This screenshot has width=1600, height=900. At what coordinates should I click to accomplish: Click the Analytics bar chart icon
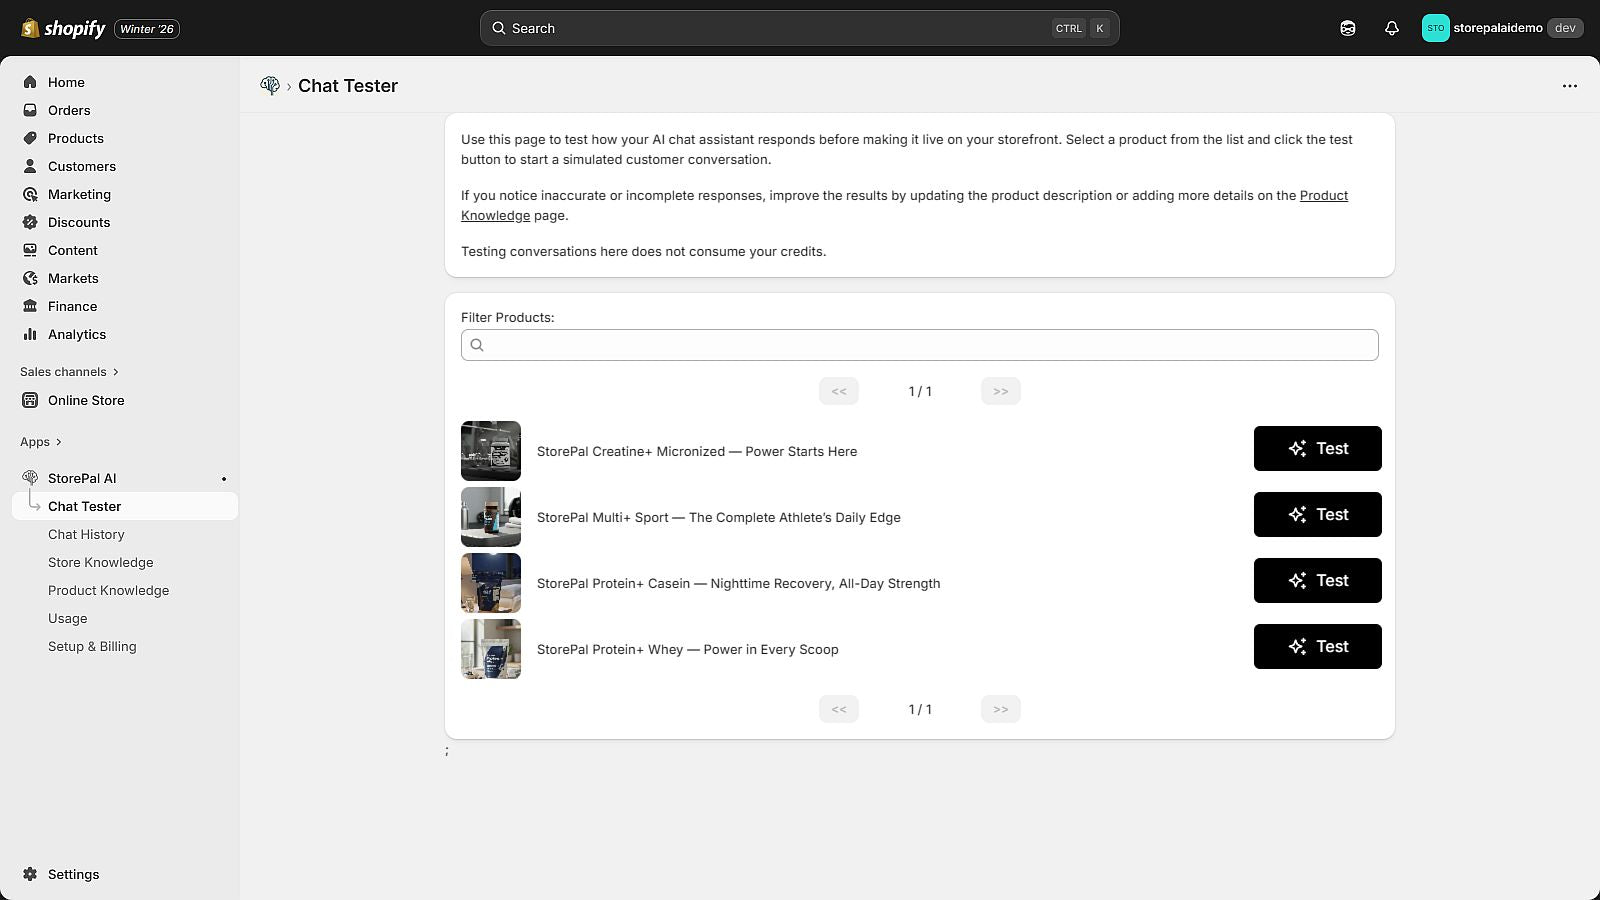click(x=30, y=334)
